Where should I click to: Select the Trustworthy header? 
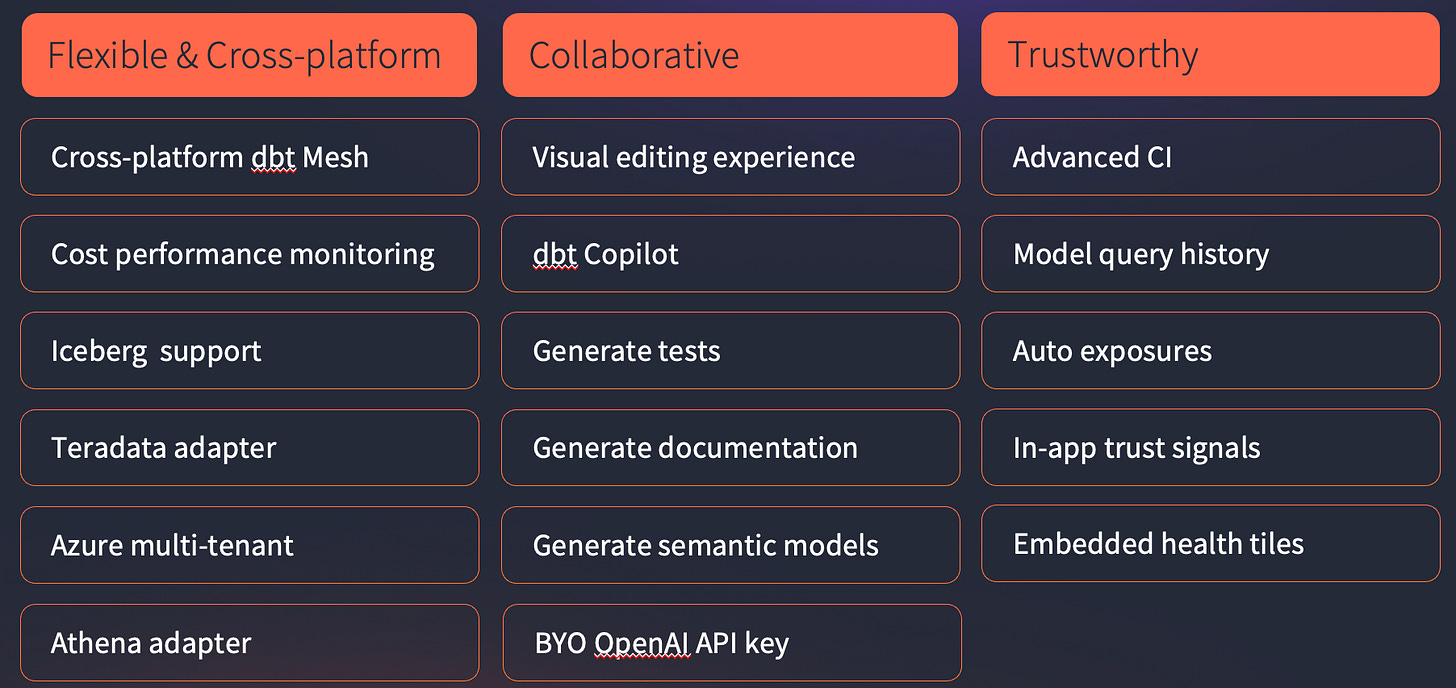(1210, 55)
